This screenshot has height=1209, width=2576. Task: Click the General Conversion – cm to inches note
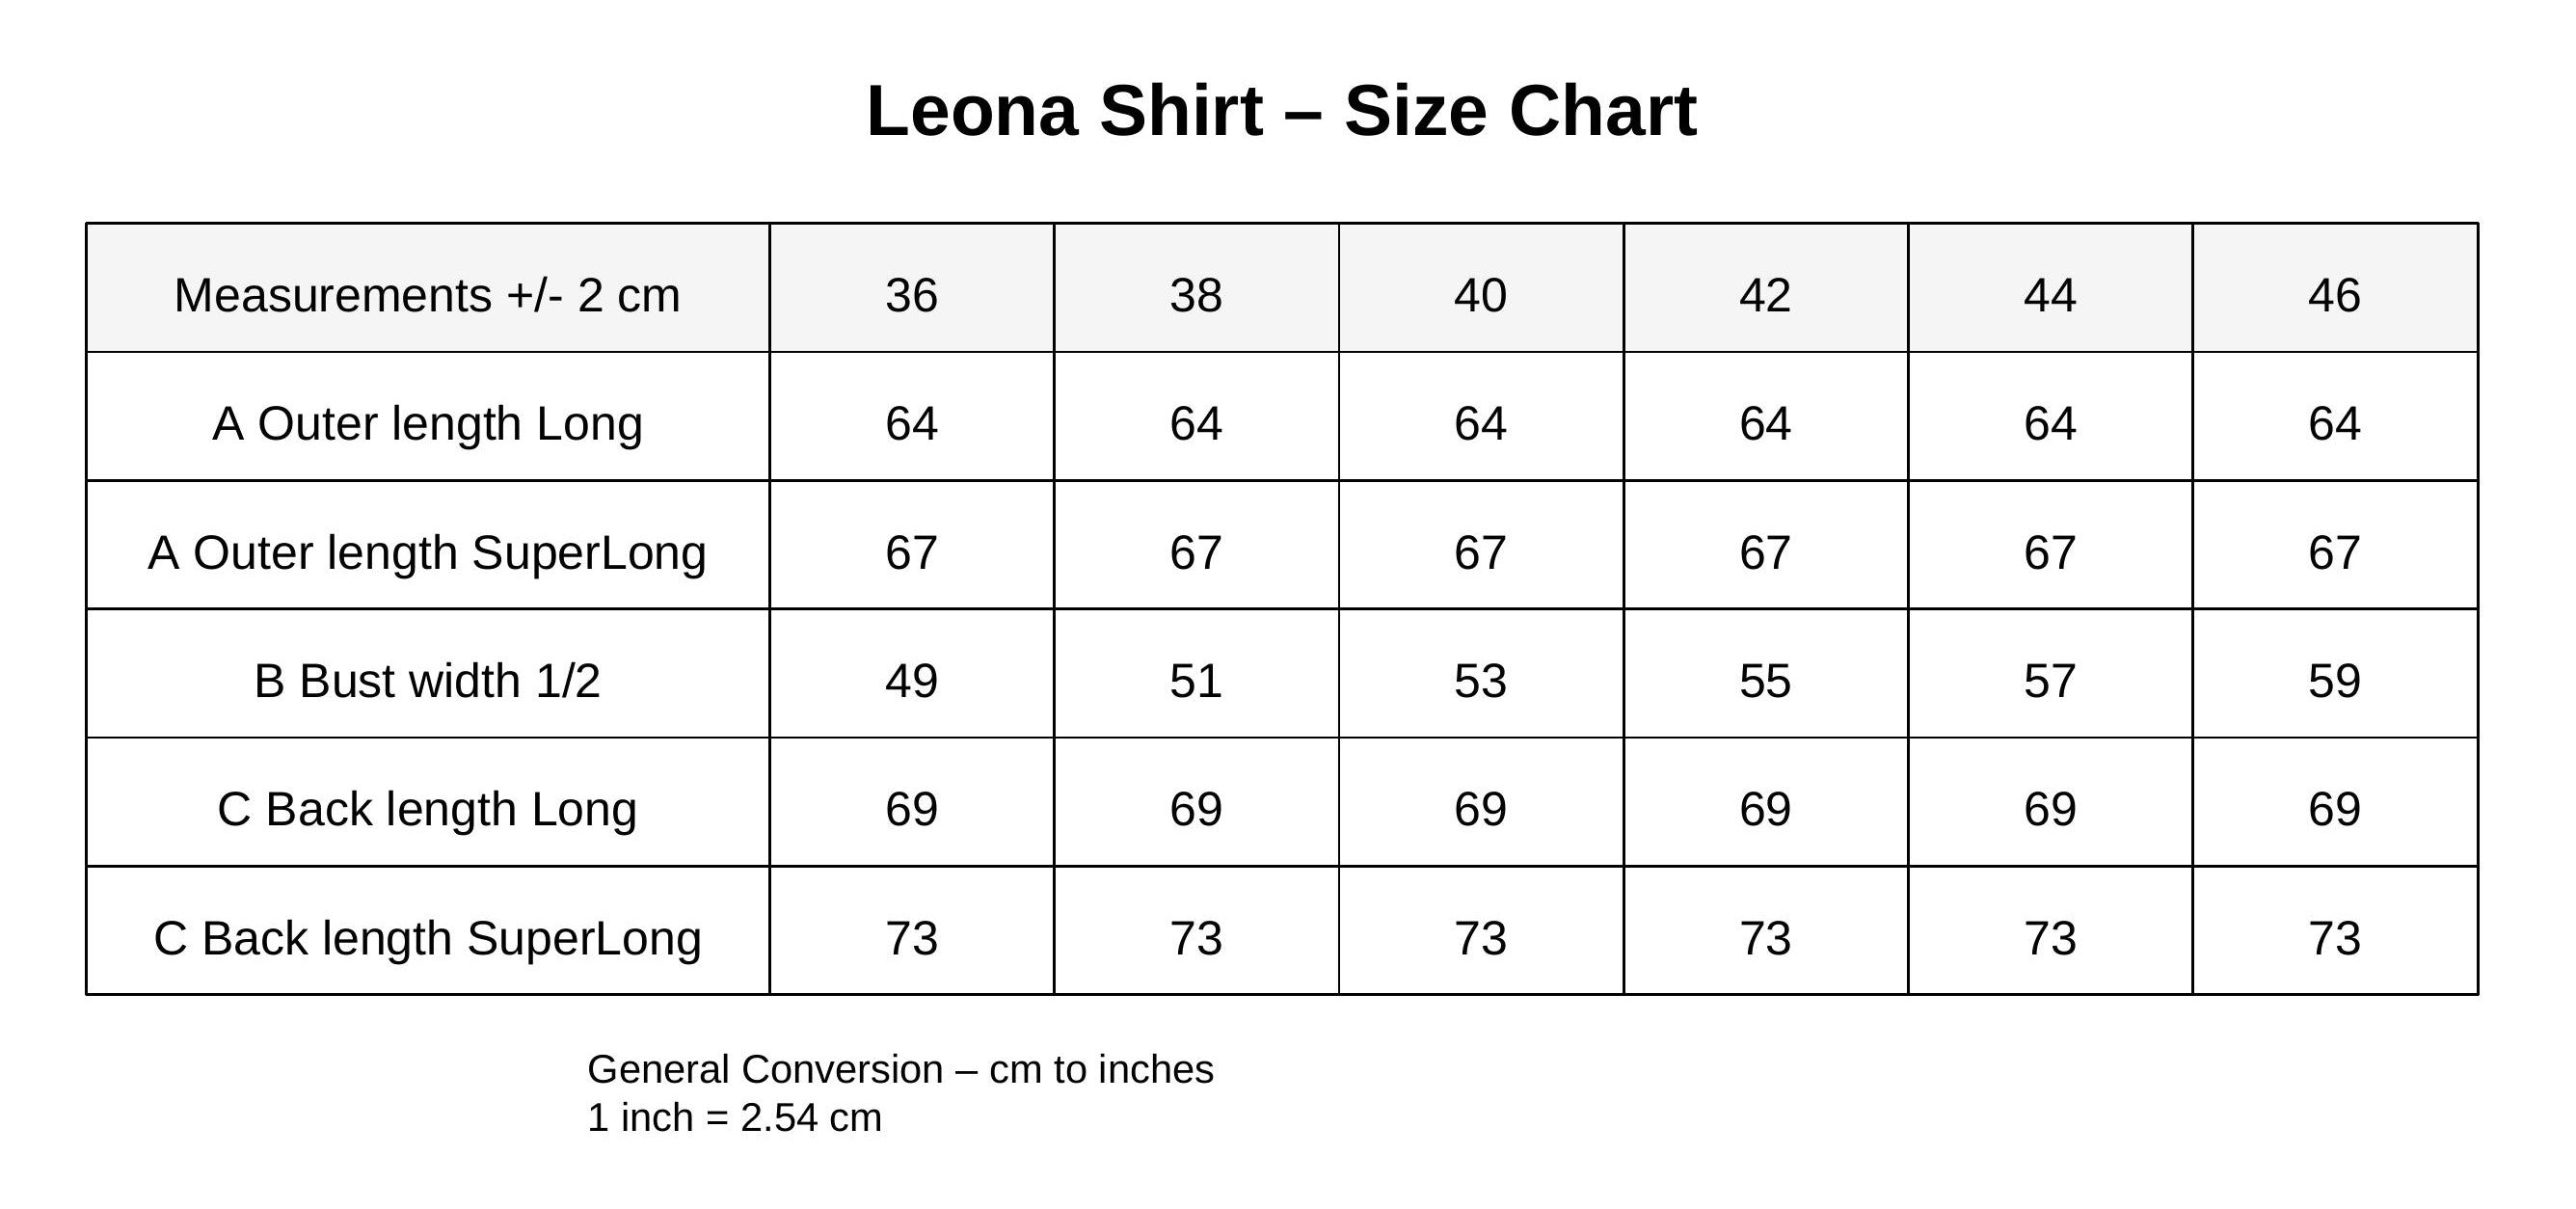click(900, 1070)
